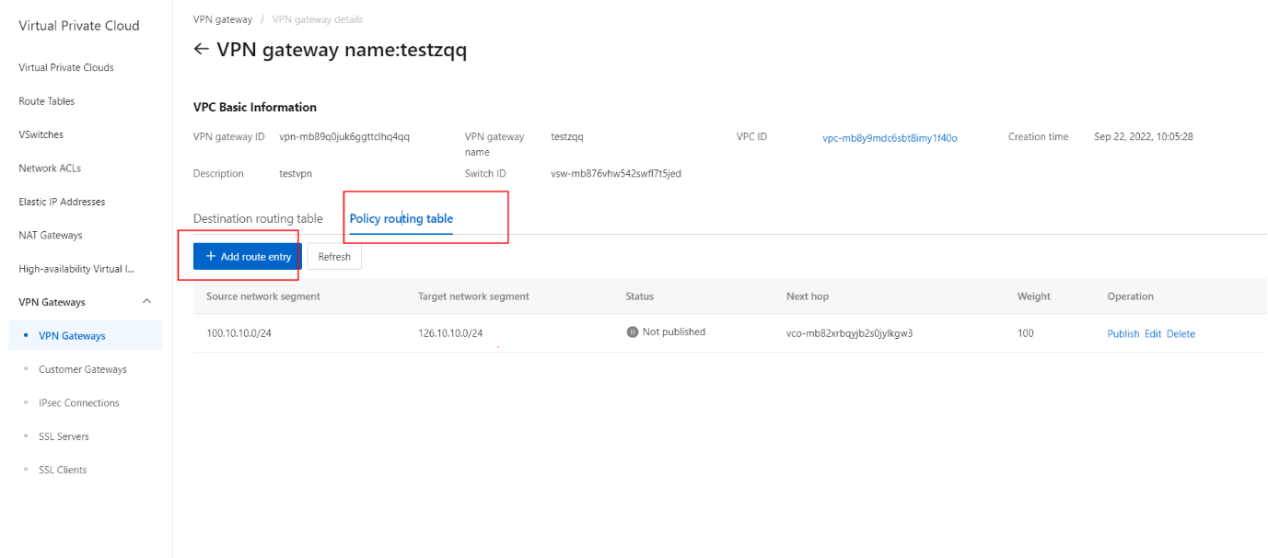Screen dimensions: 1268x558
Task: Click the Refresh button
Action: click(334, 257)
